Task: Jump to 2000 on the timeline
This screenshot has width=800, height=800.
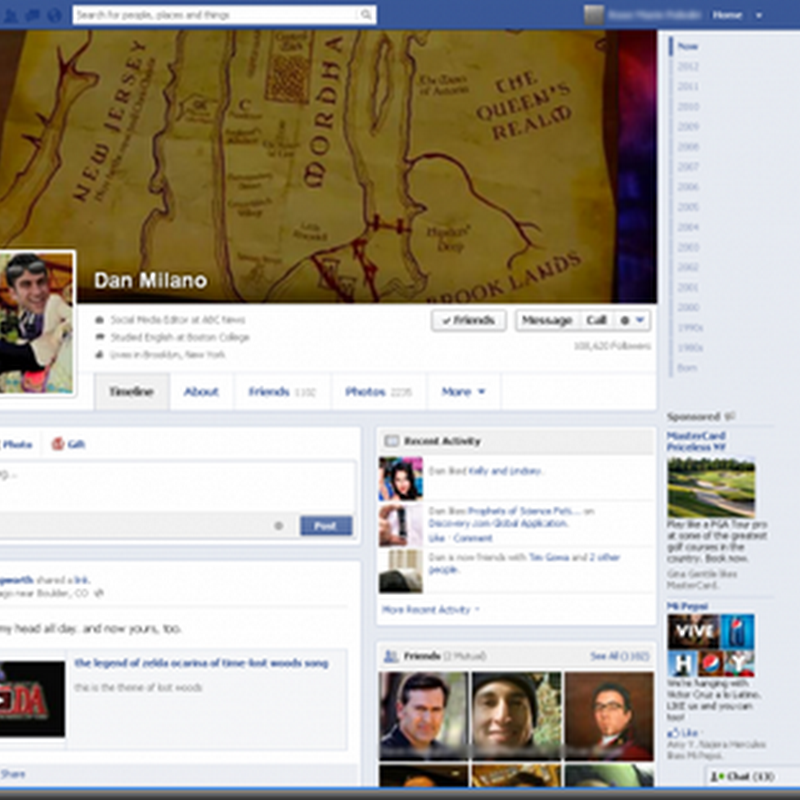Action: point(688,307)
